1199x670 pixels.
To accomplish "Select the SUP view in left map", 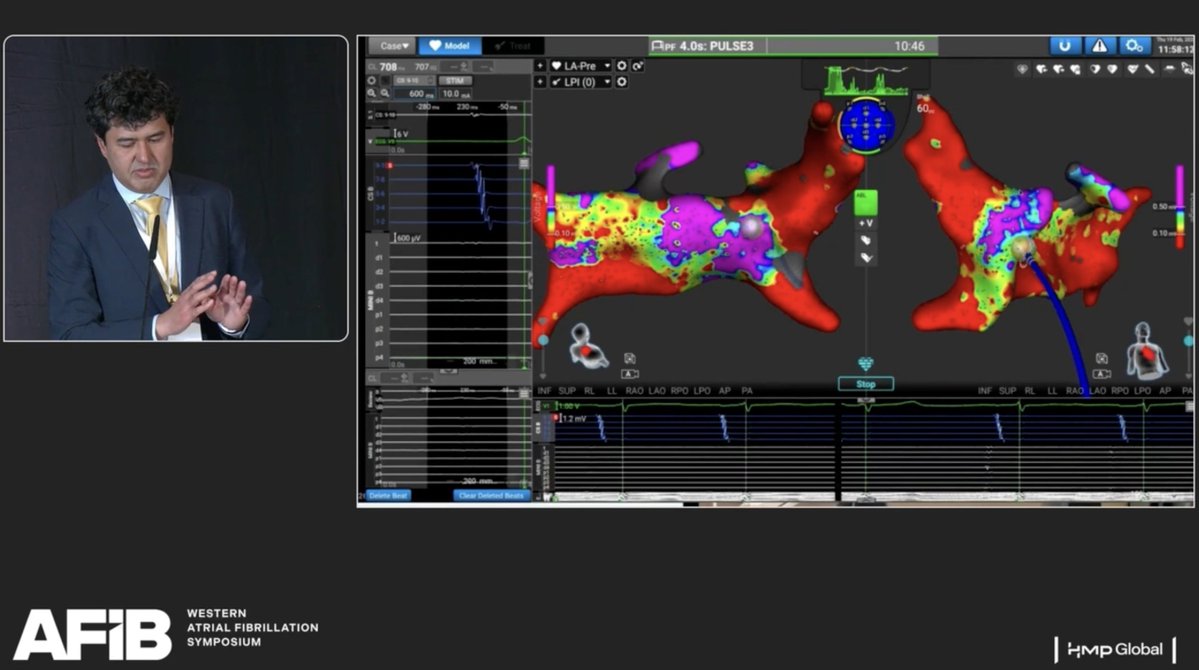I will tap(567, 391).
